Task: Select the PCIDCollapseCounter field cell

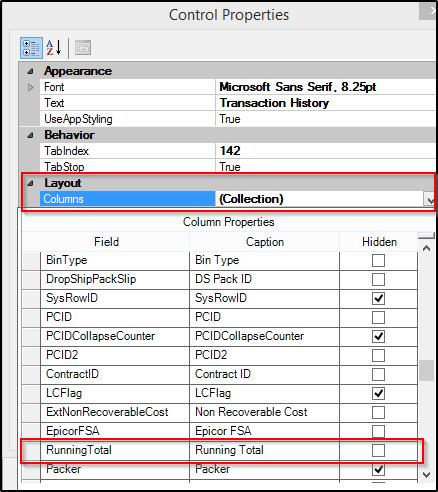Action: click(115, 336)
